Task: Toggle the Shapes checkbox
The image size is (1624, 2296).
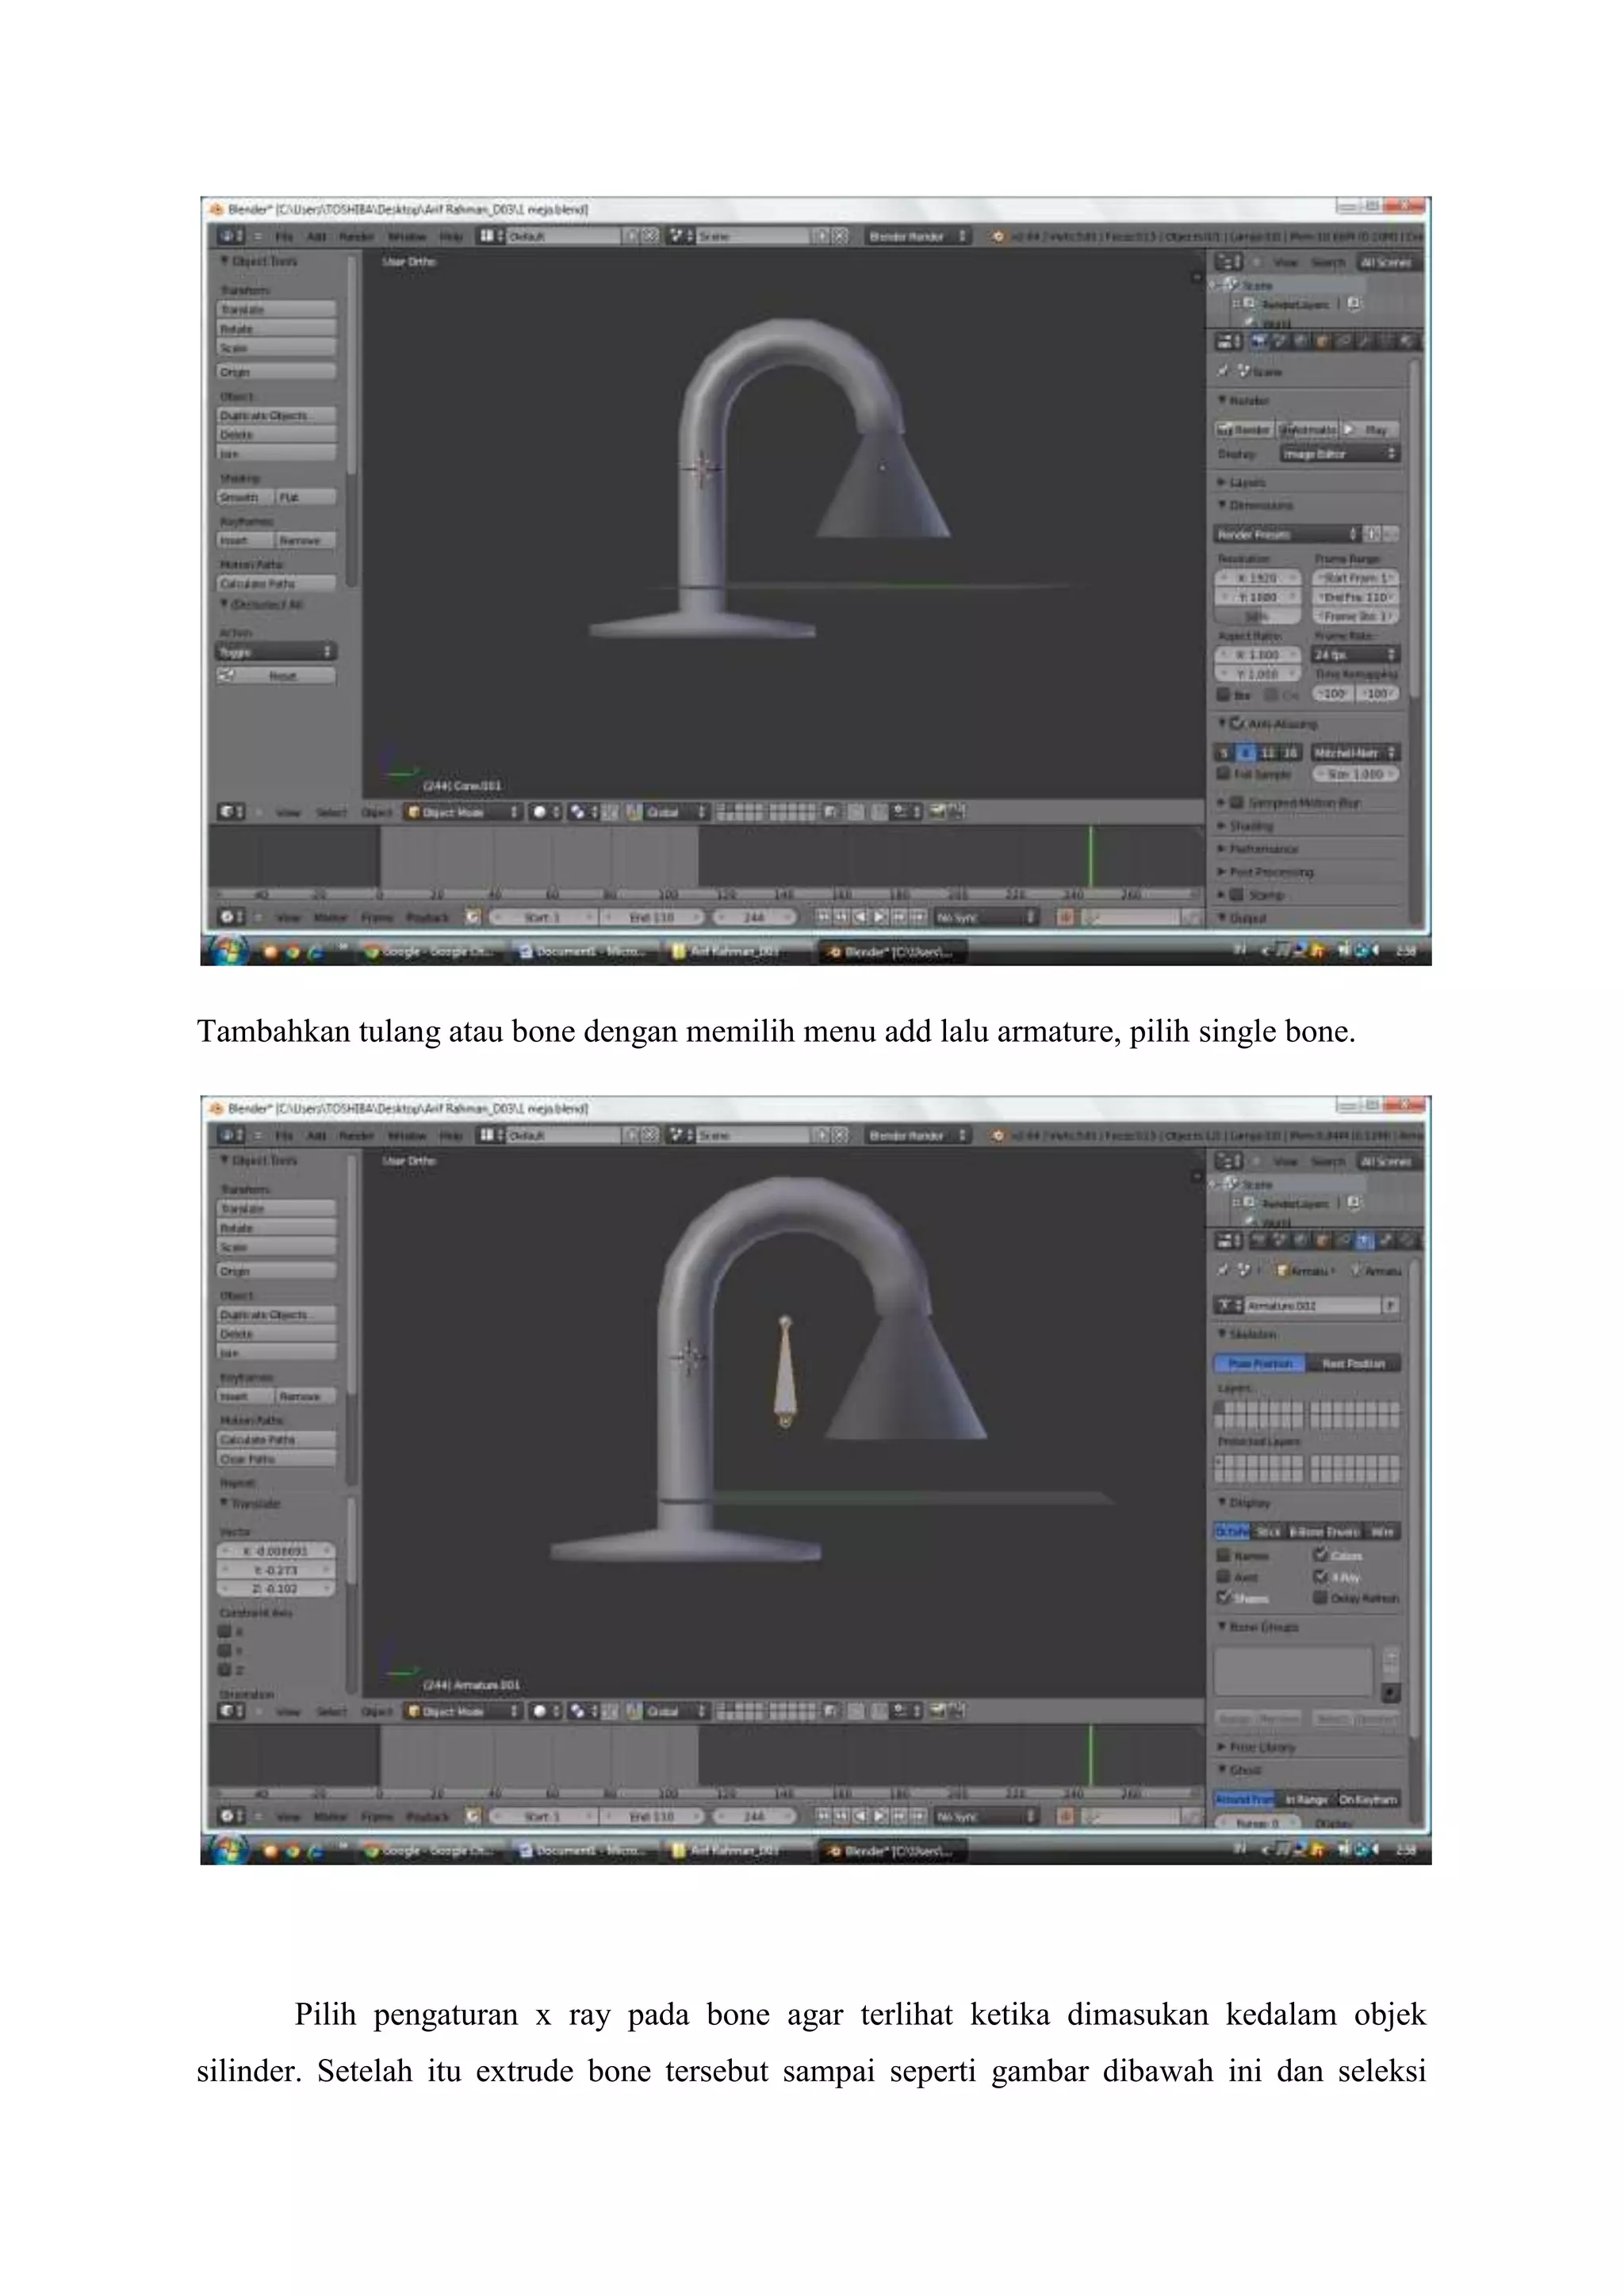Action: point(1223,1598)
